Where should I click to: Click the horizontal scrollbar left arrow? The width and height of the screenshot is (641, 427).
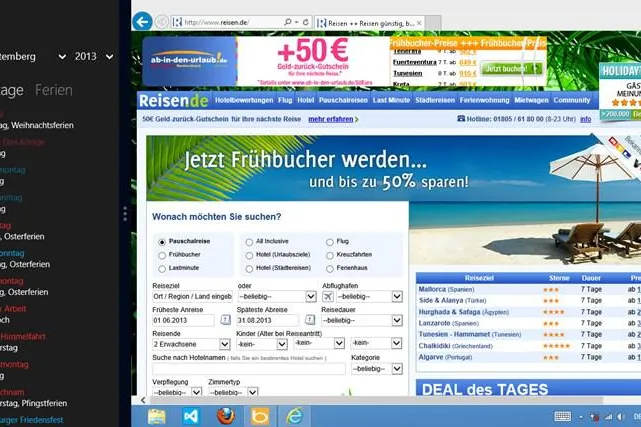pos(143,400)
